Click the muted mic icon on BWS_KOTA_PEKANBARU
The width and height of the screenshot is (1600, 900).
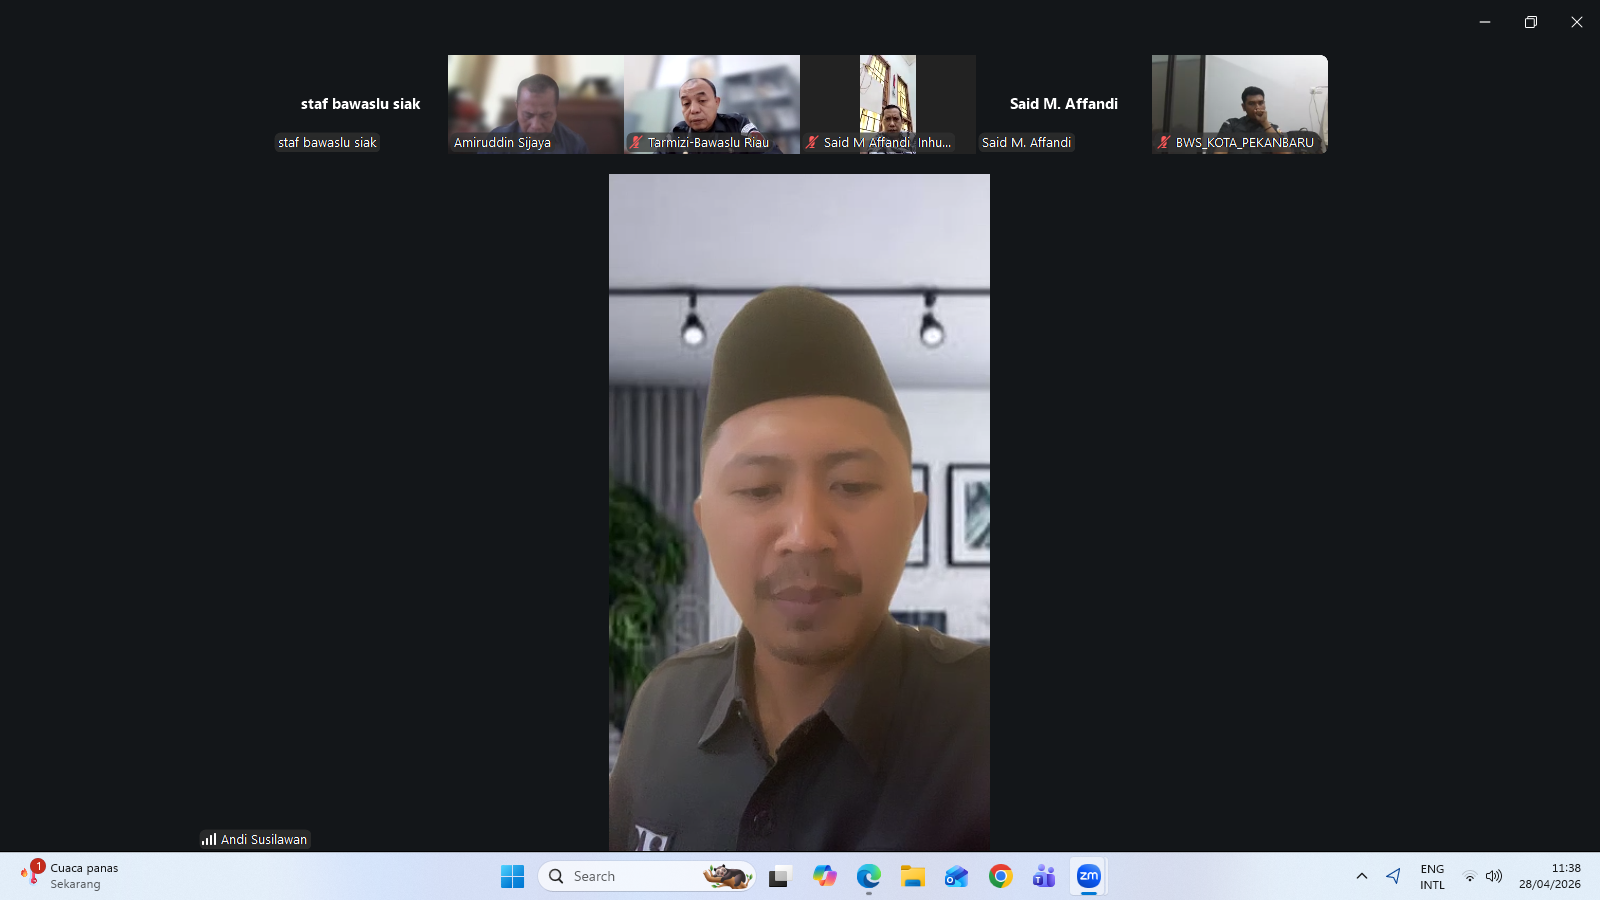[x=1164, y=143]
